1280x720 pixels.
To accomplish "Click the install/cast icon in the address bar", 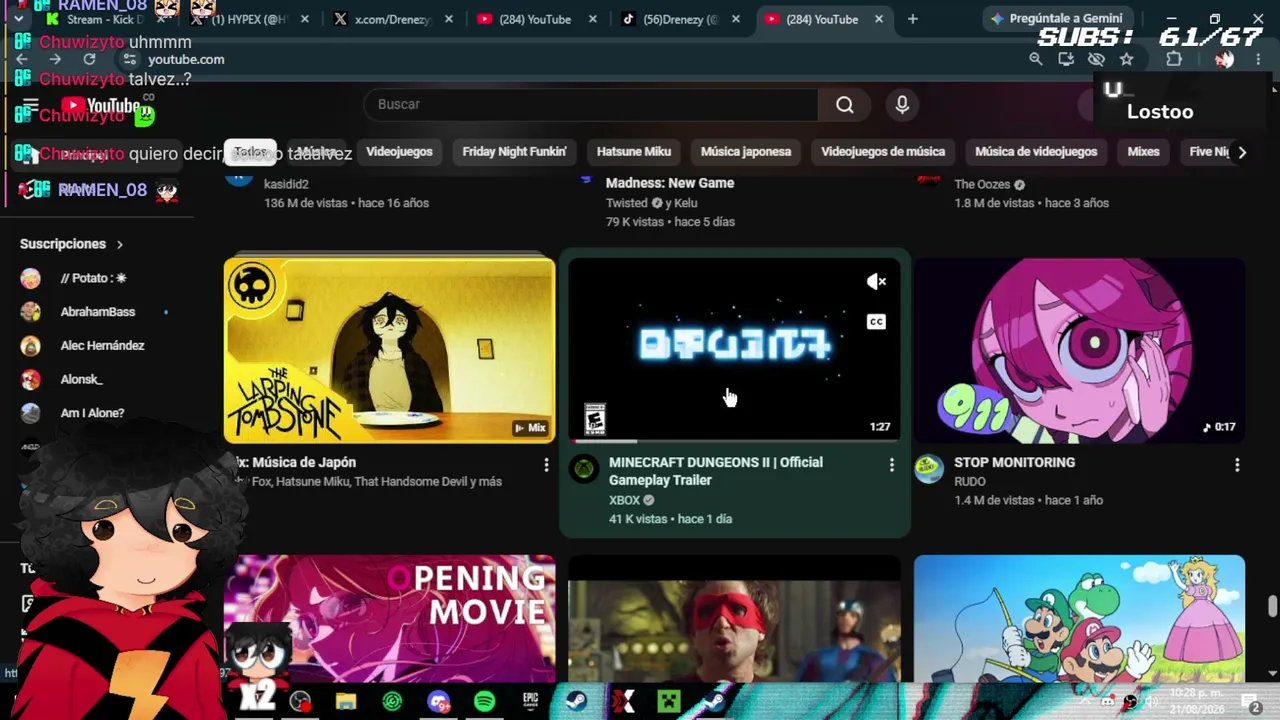I will pos(1066,59).
